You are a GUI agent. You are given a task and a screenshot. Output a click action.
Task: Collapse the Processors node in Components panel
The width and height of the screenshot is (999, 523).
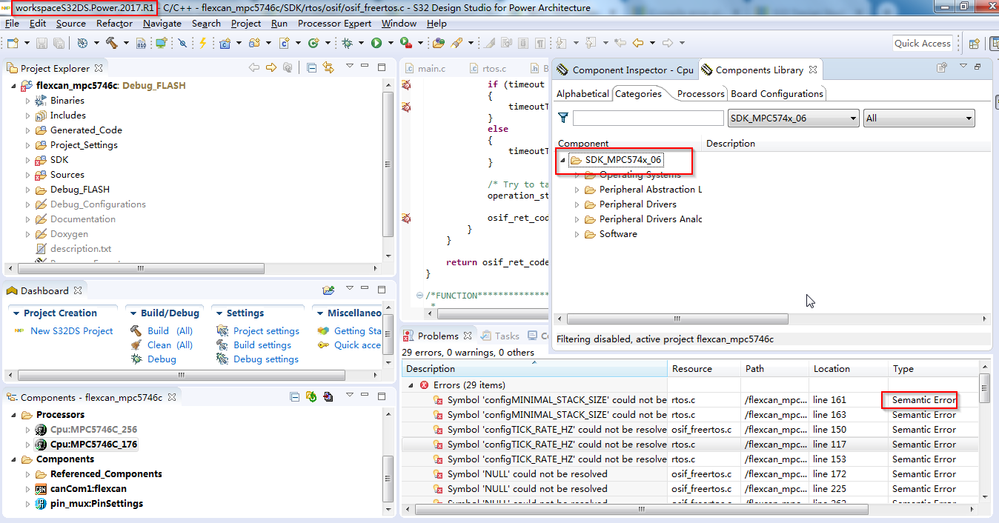(13, 415)
